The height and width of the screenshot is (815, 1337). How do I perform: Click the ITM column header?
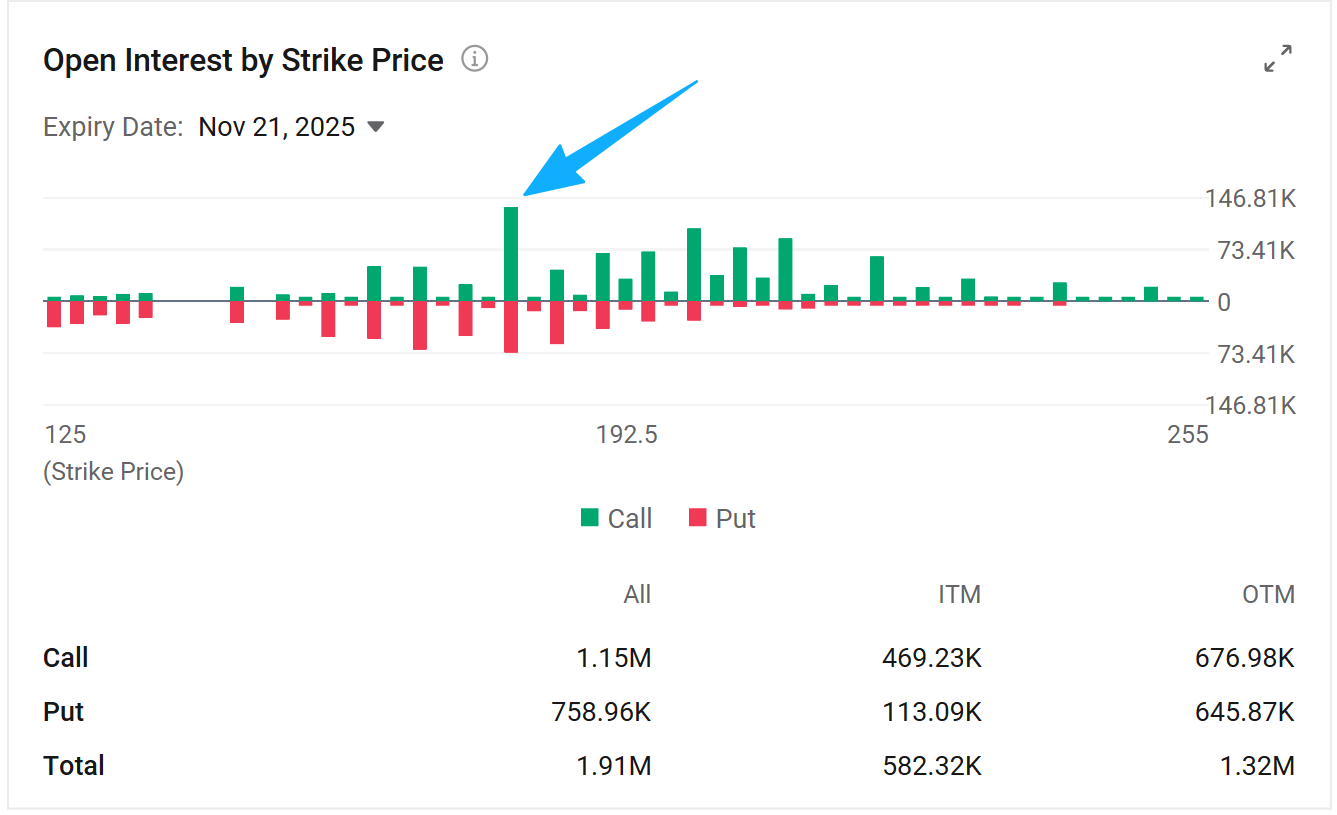[959, 595]
